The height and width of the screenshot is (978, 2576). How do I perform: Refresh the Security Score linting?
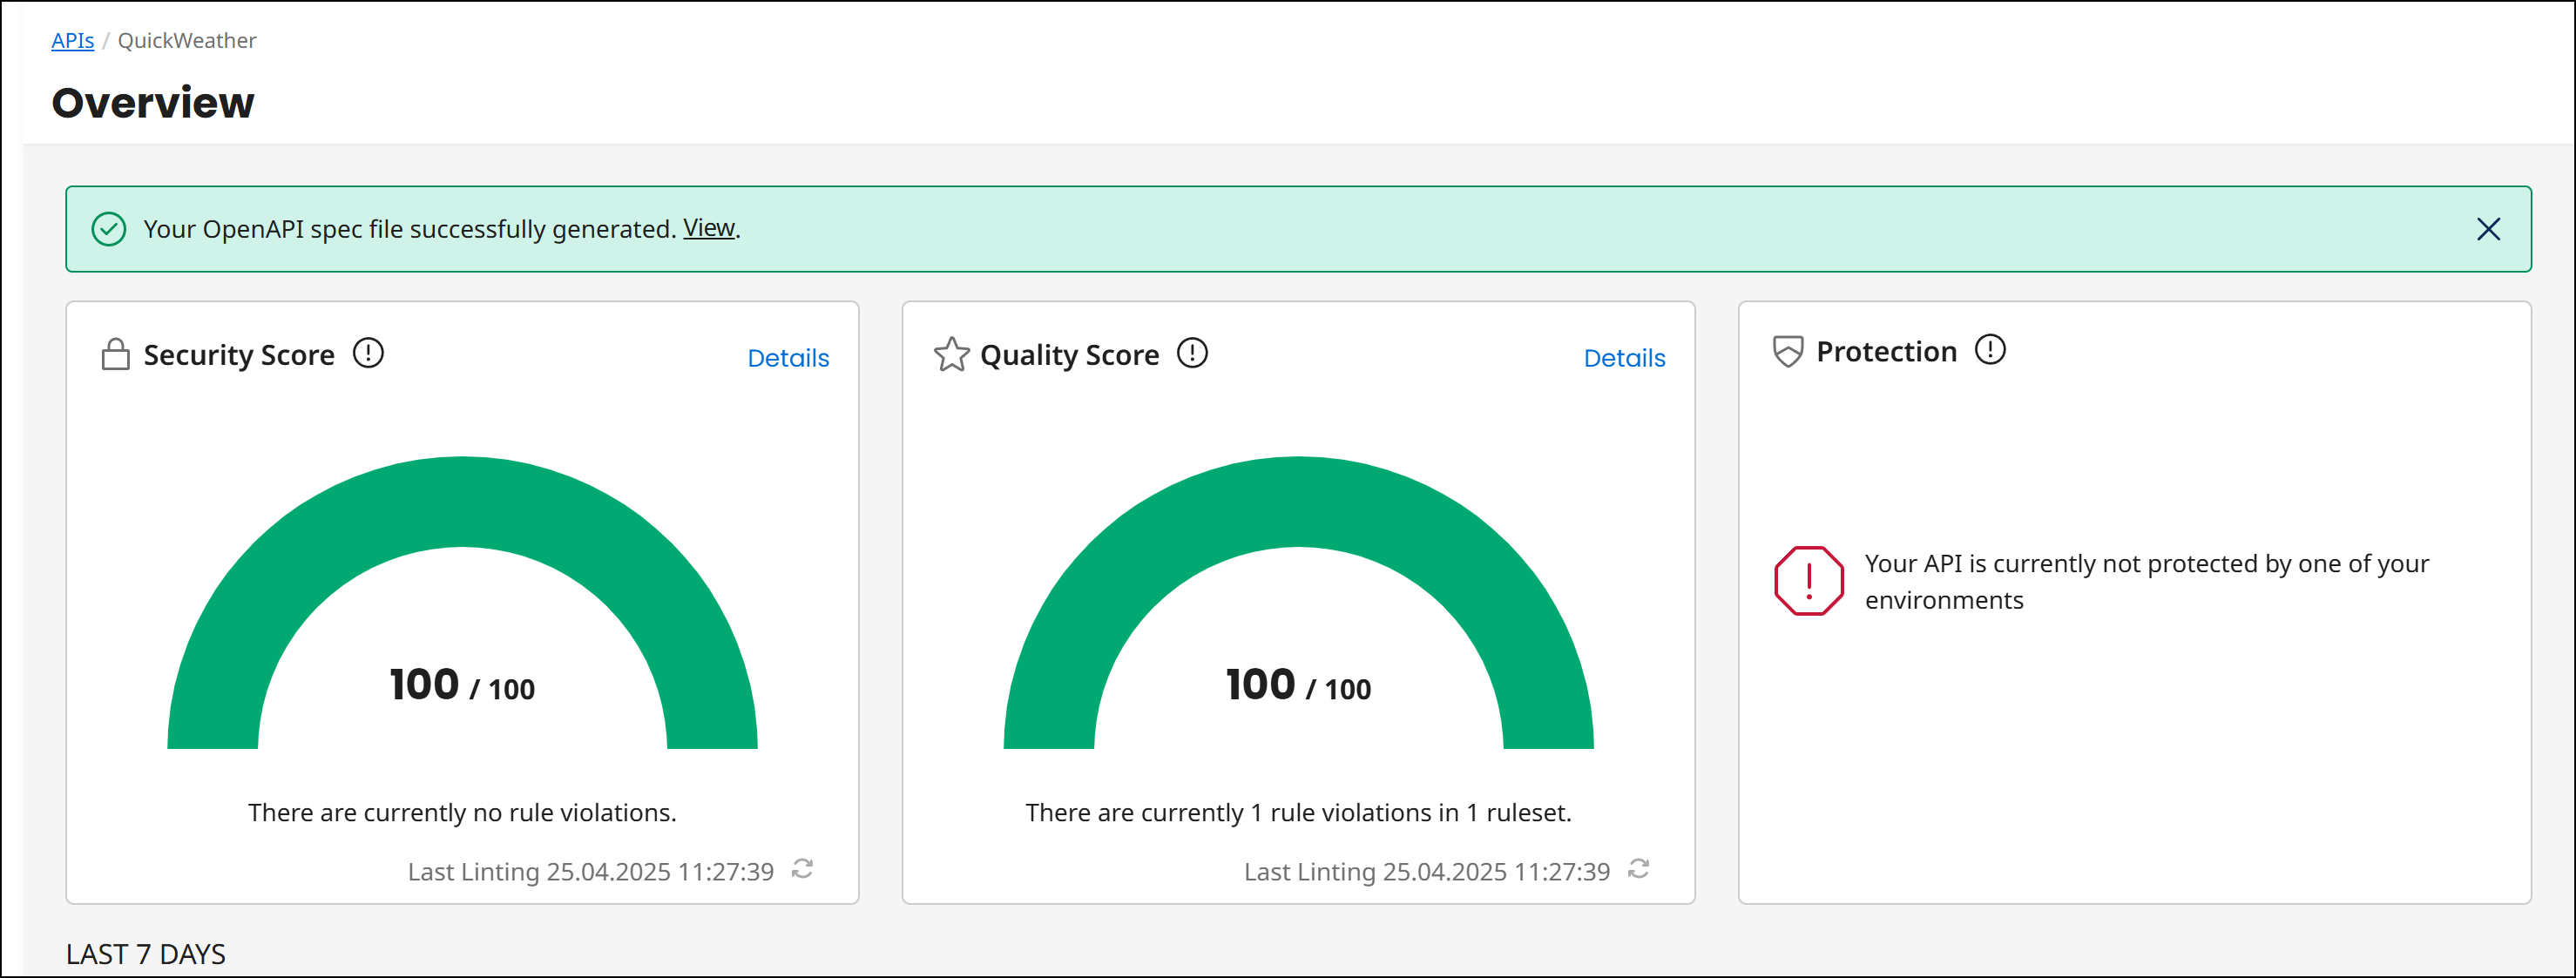click(x=803, y=870)
